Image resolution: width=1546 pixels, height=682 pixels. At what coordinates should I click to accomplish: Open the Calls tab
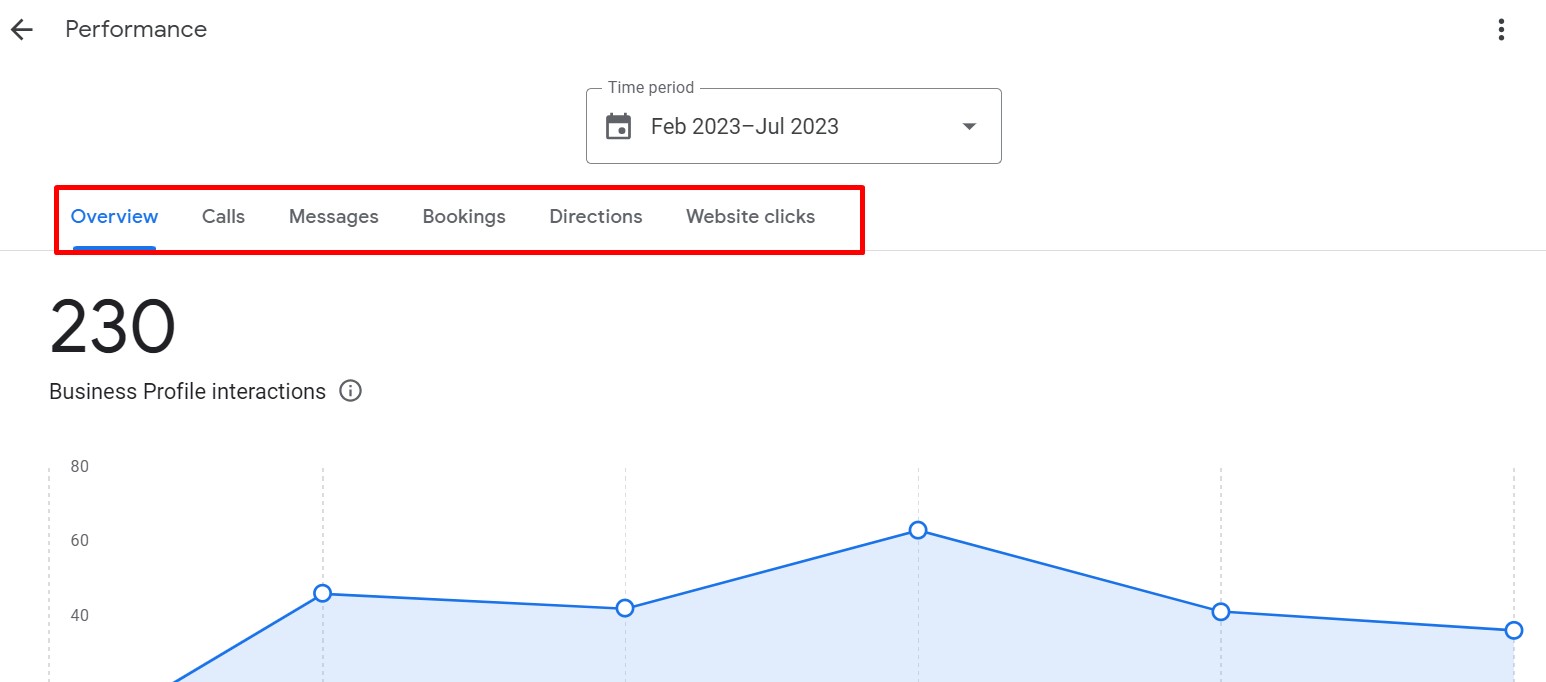pyautogui.click(x=223, y=217)
